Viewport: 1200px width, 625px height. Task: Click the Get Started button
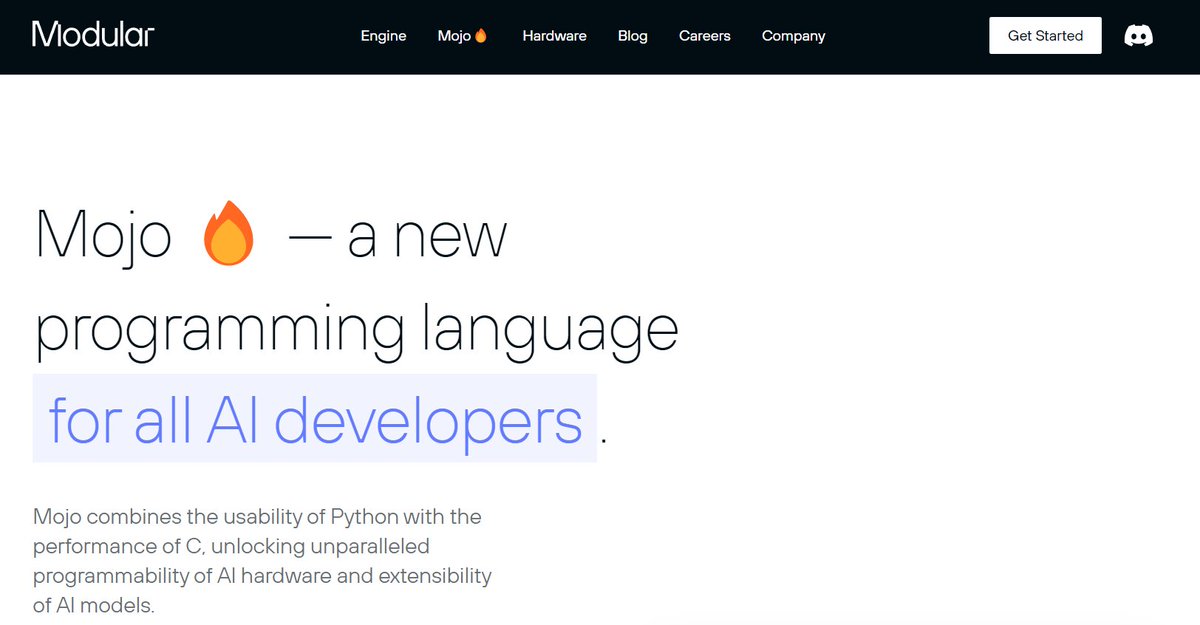click(1045, 35)
